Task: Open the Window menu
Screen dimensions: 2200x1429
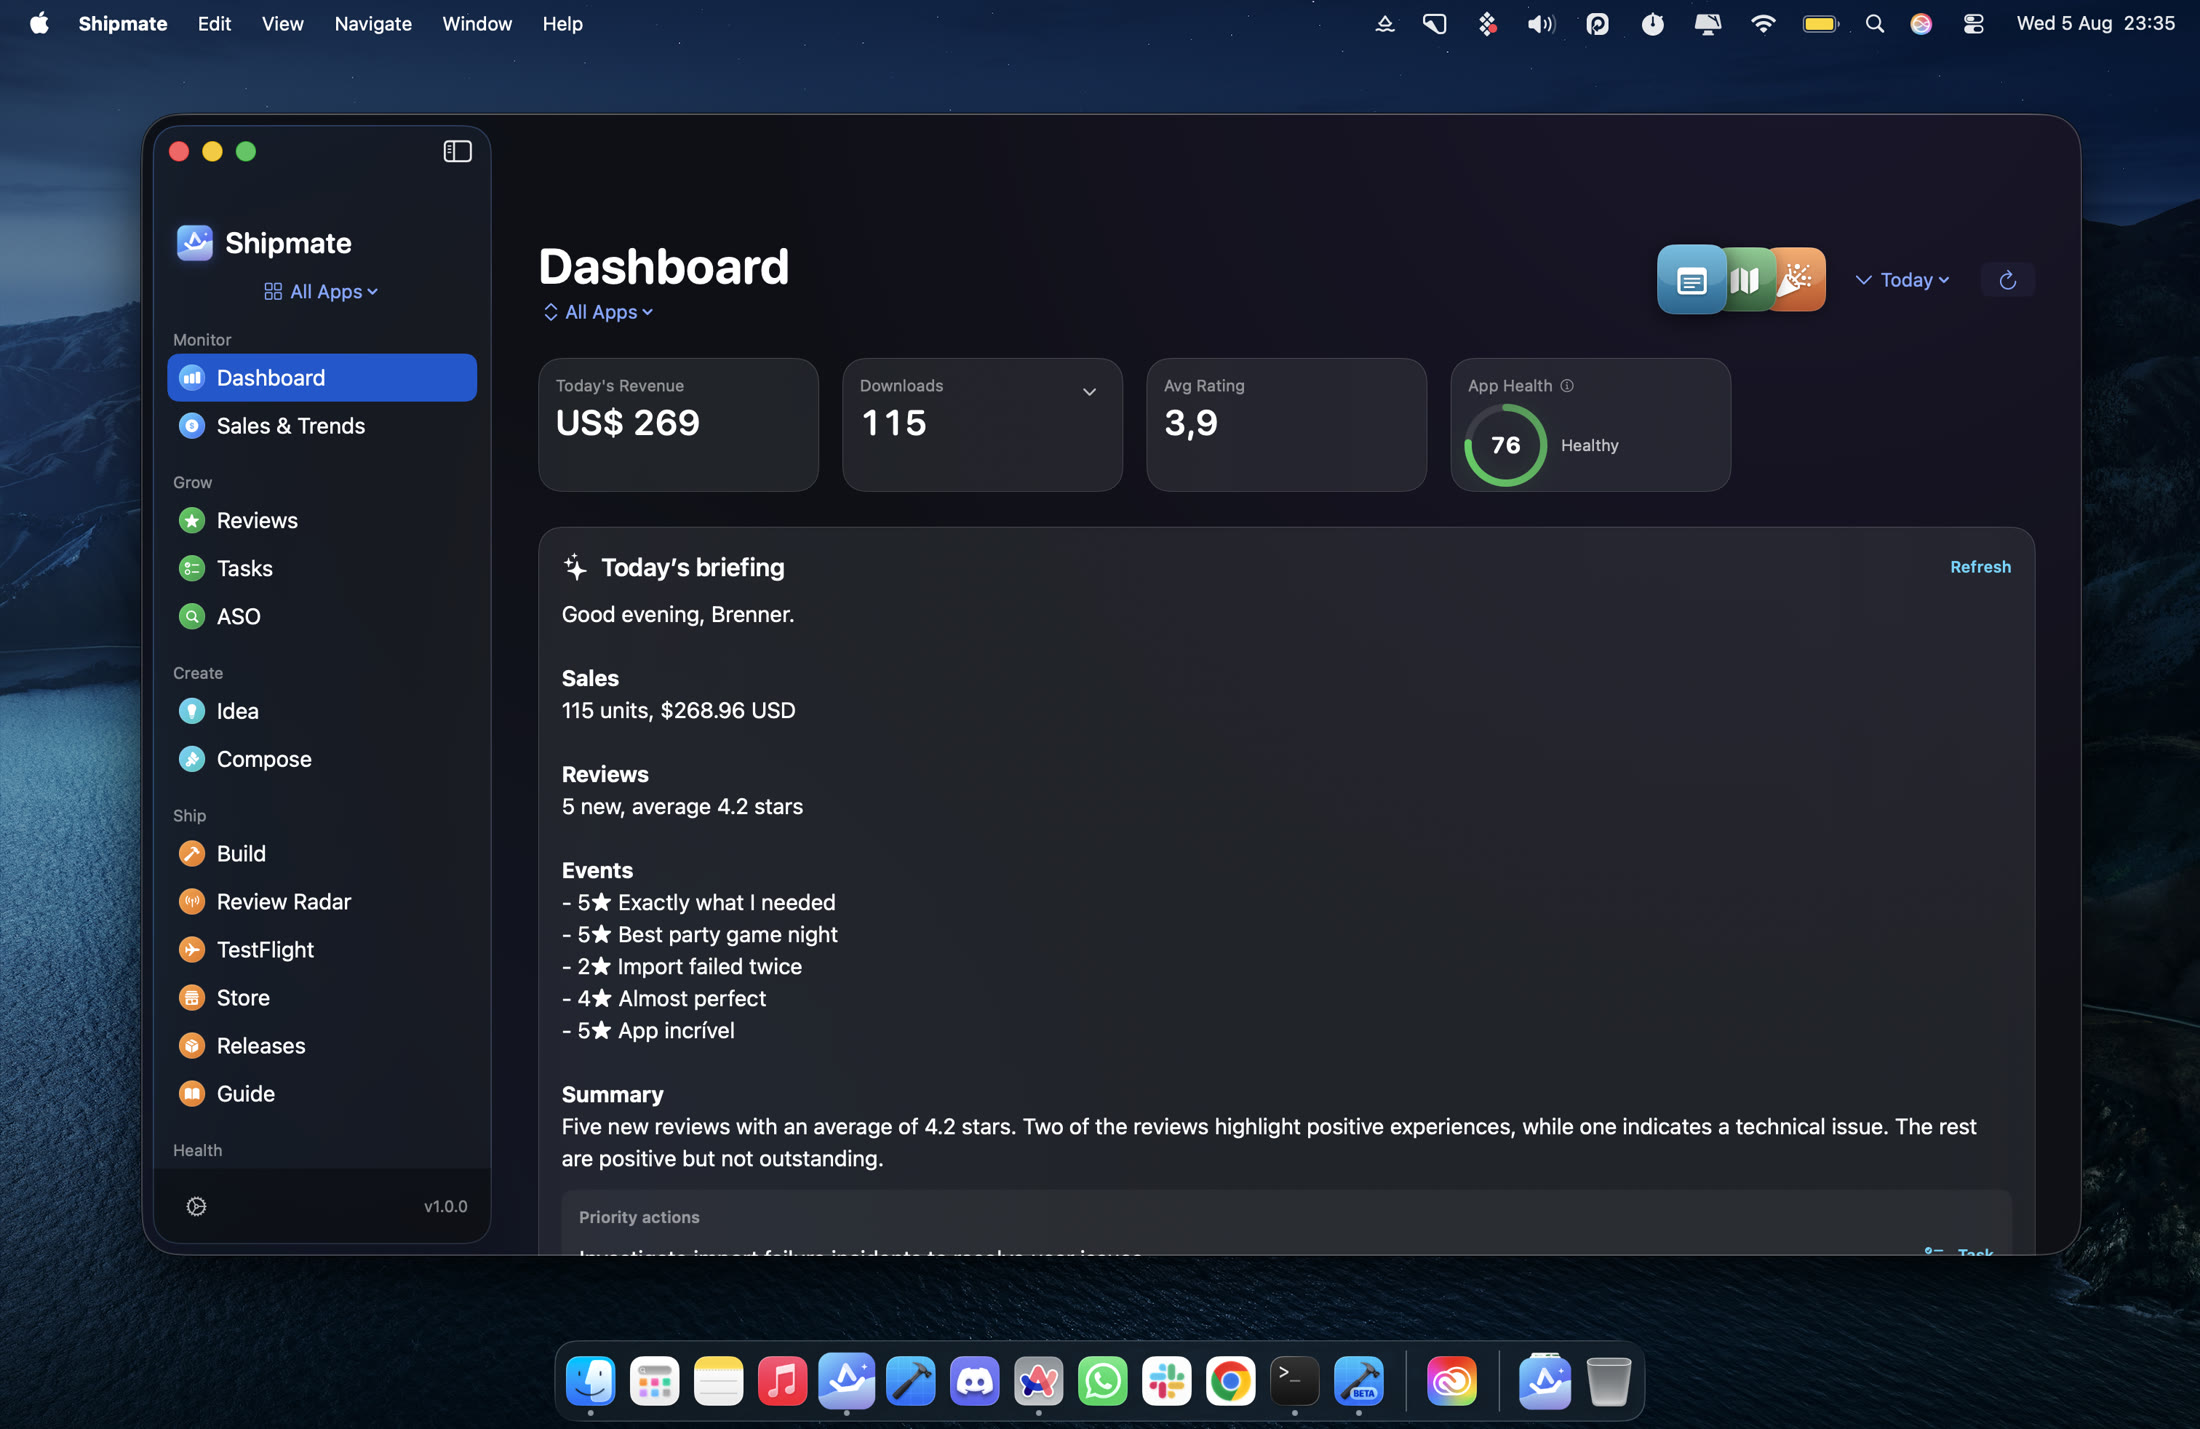Action: (x=477, y=23)
